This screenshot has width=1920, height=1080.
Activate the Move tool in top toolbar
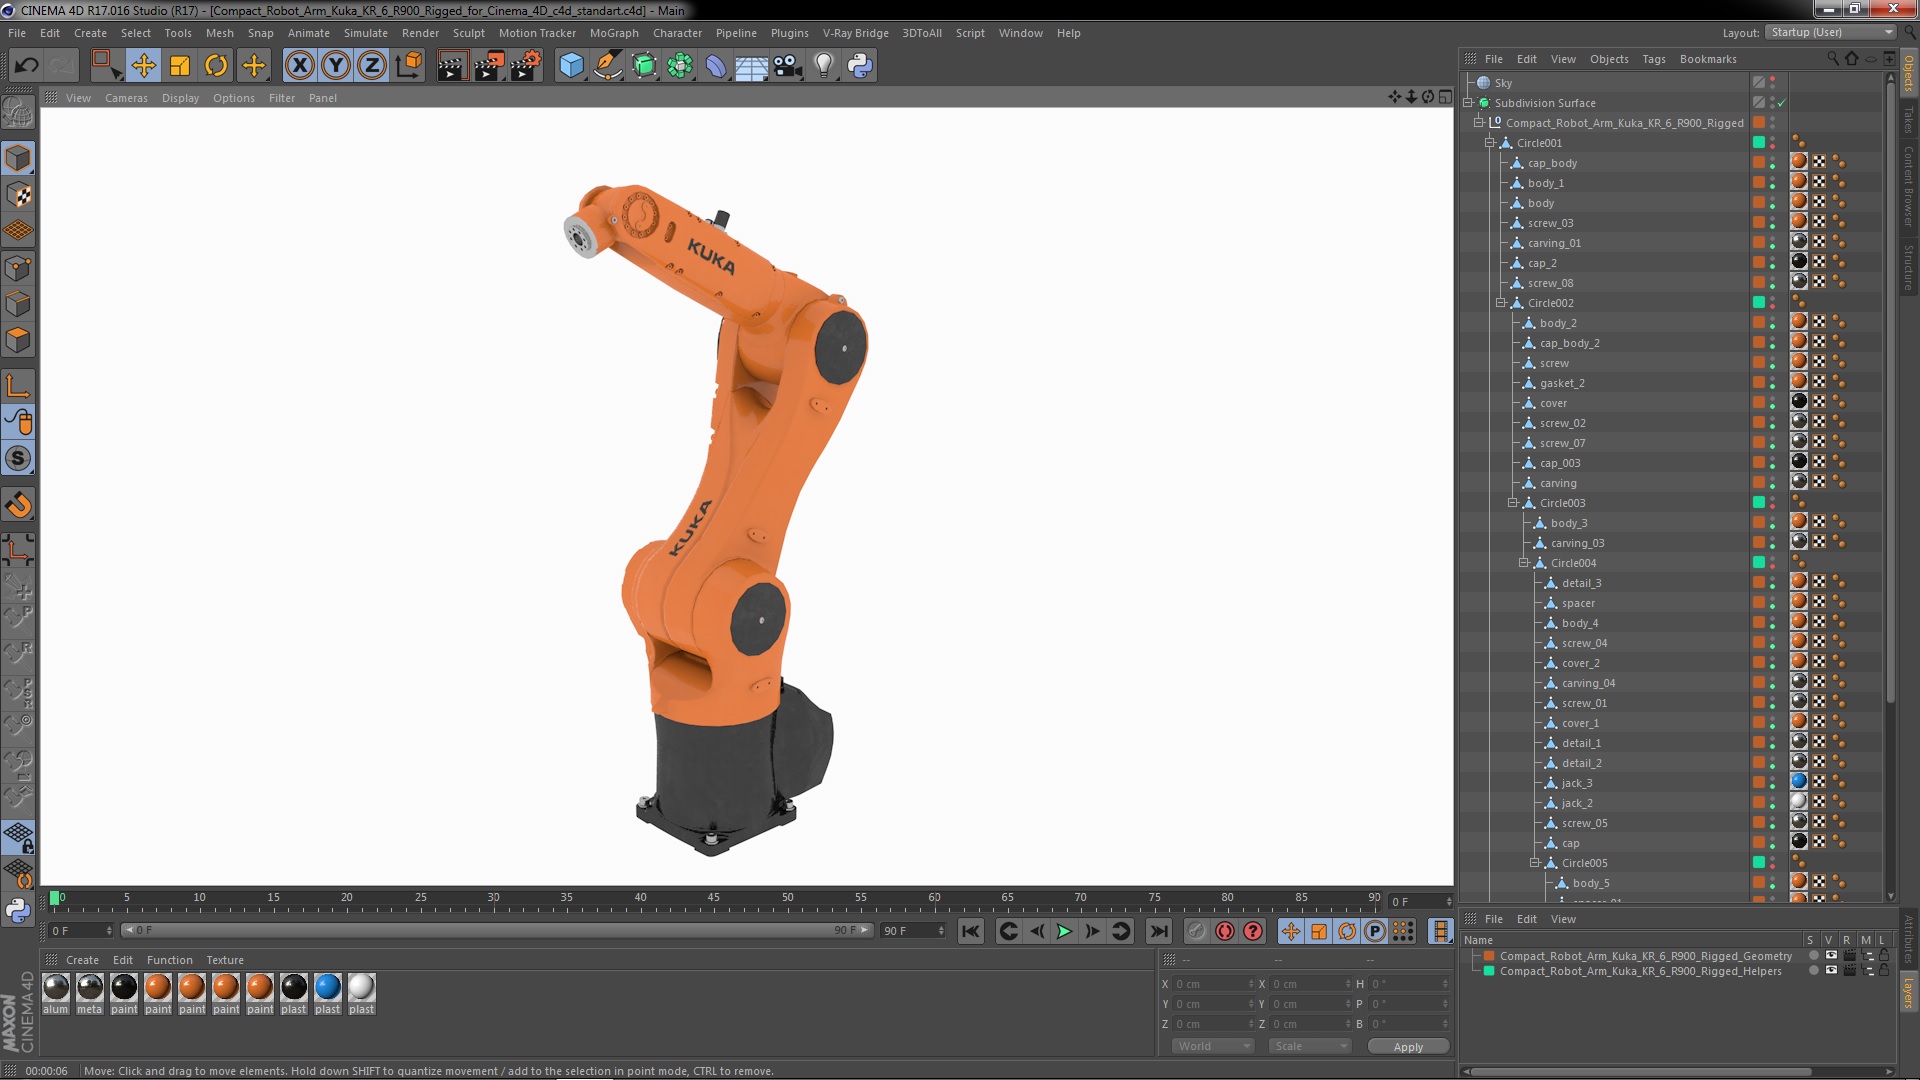coord(143,66)
